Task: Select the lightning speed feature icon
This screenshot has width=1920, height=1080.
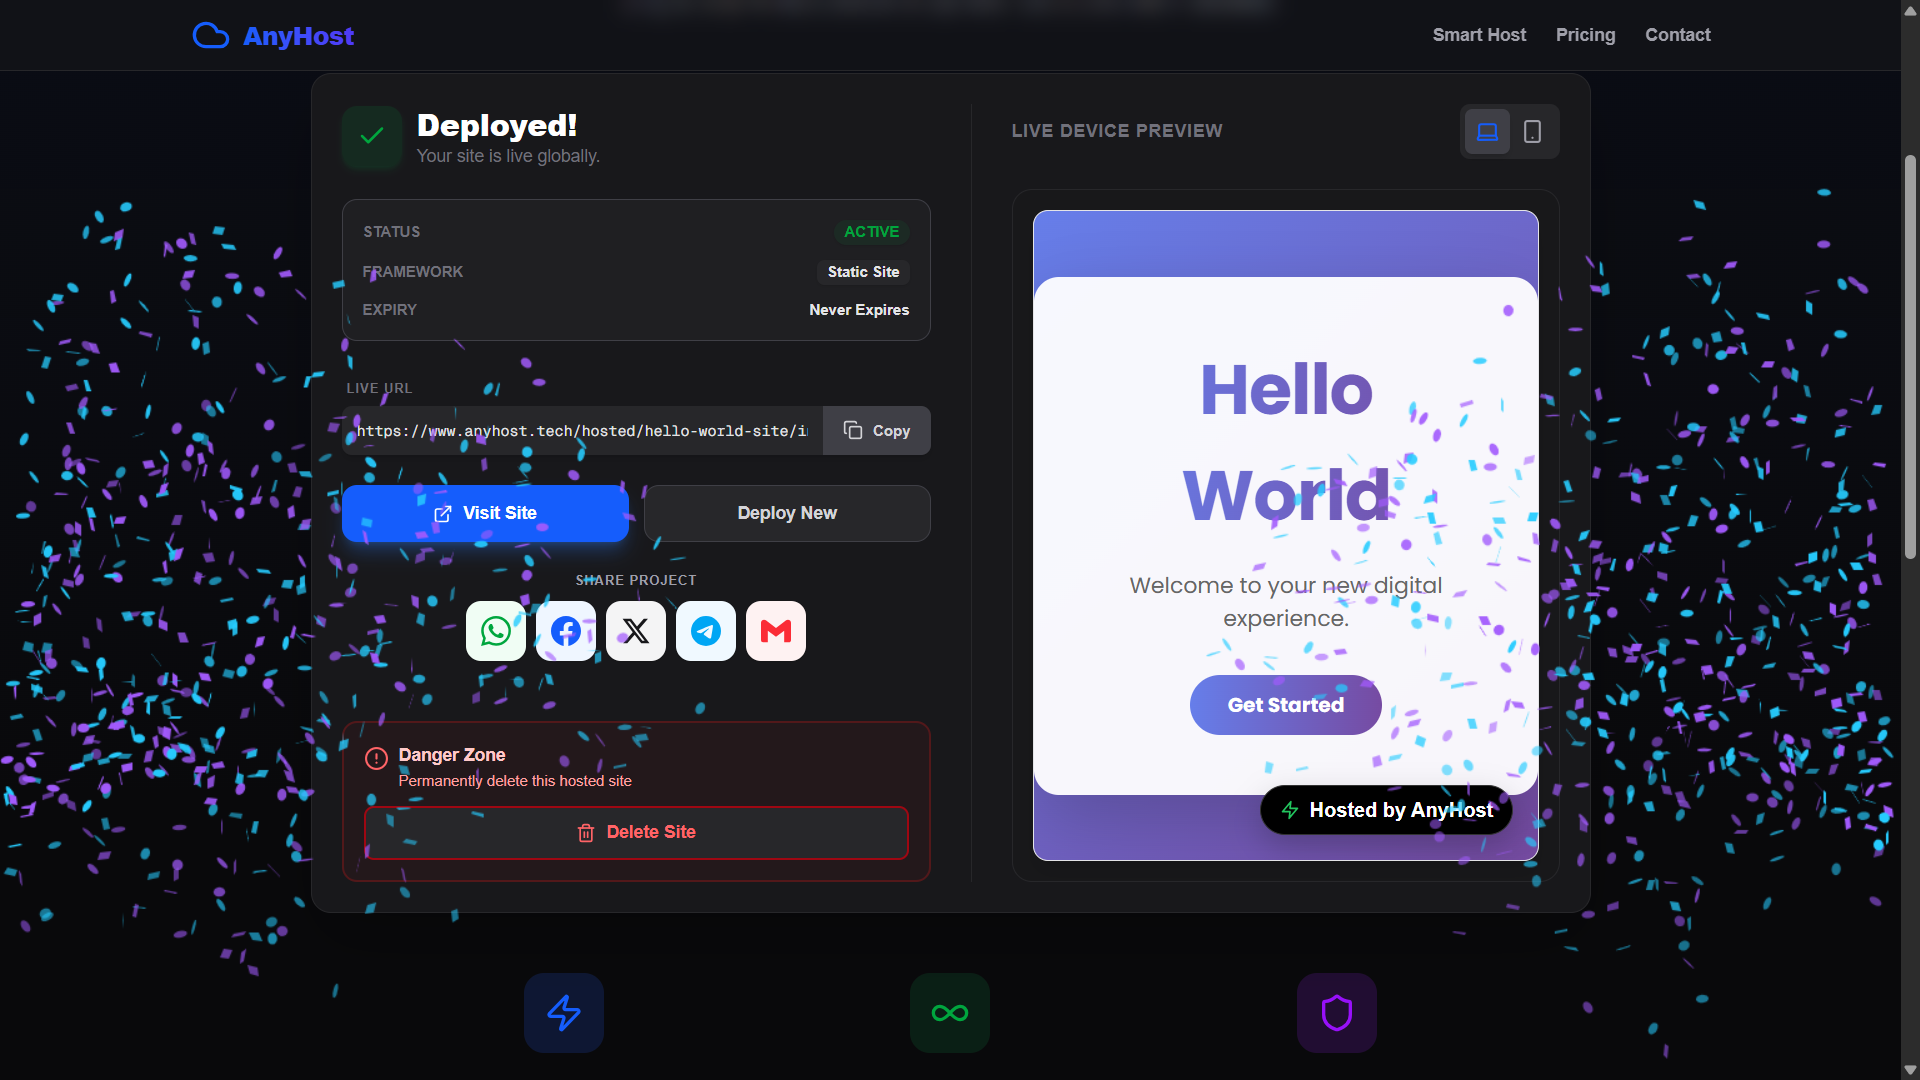Action: (563, 1012)
